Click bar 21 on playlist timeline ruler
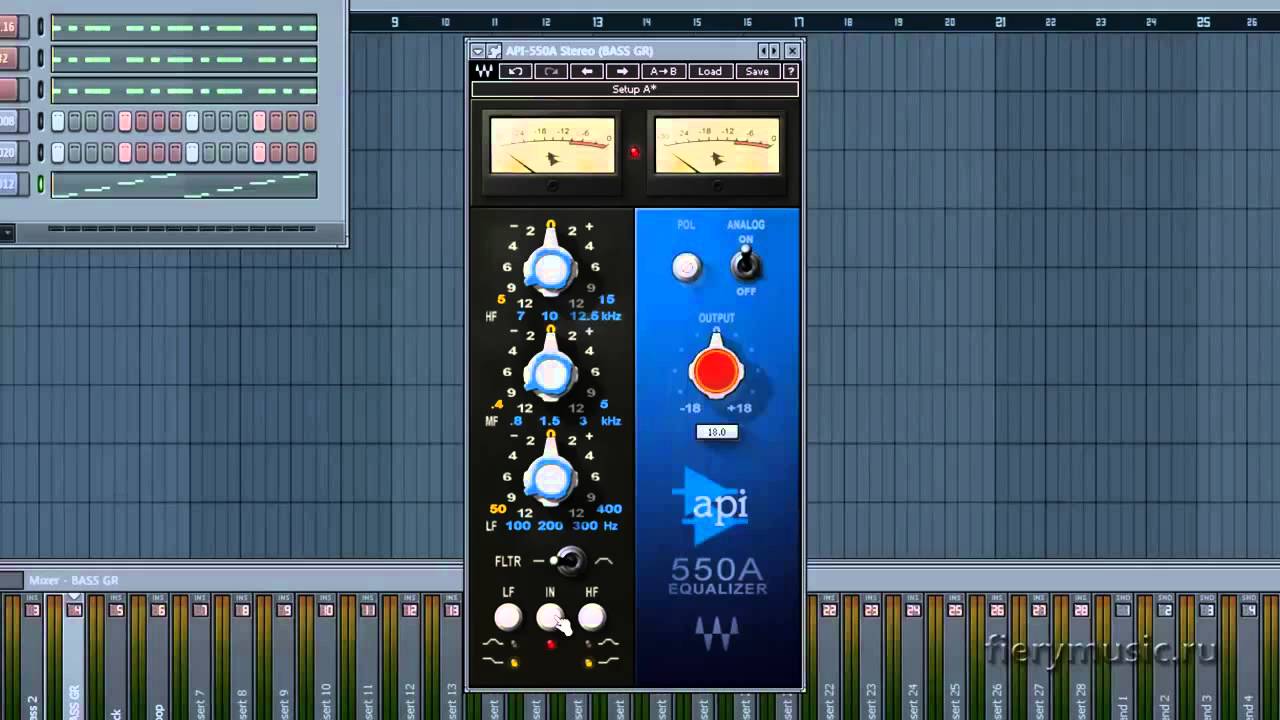The height and width of the screenshot is (720, 1280). pos(1000,22)
